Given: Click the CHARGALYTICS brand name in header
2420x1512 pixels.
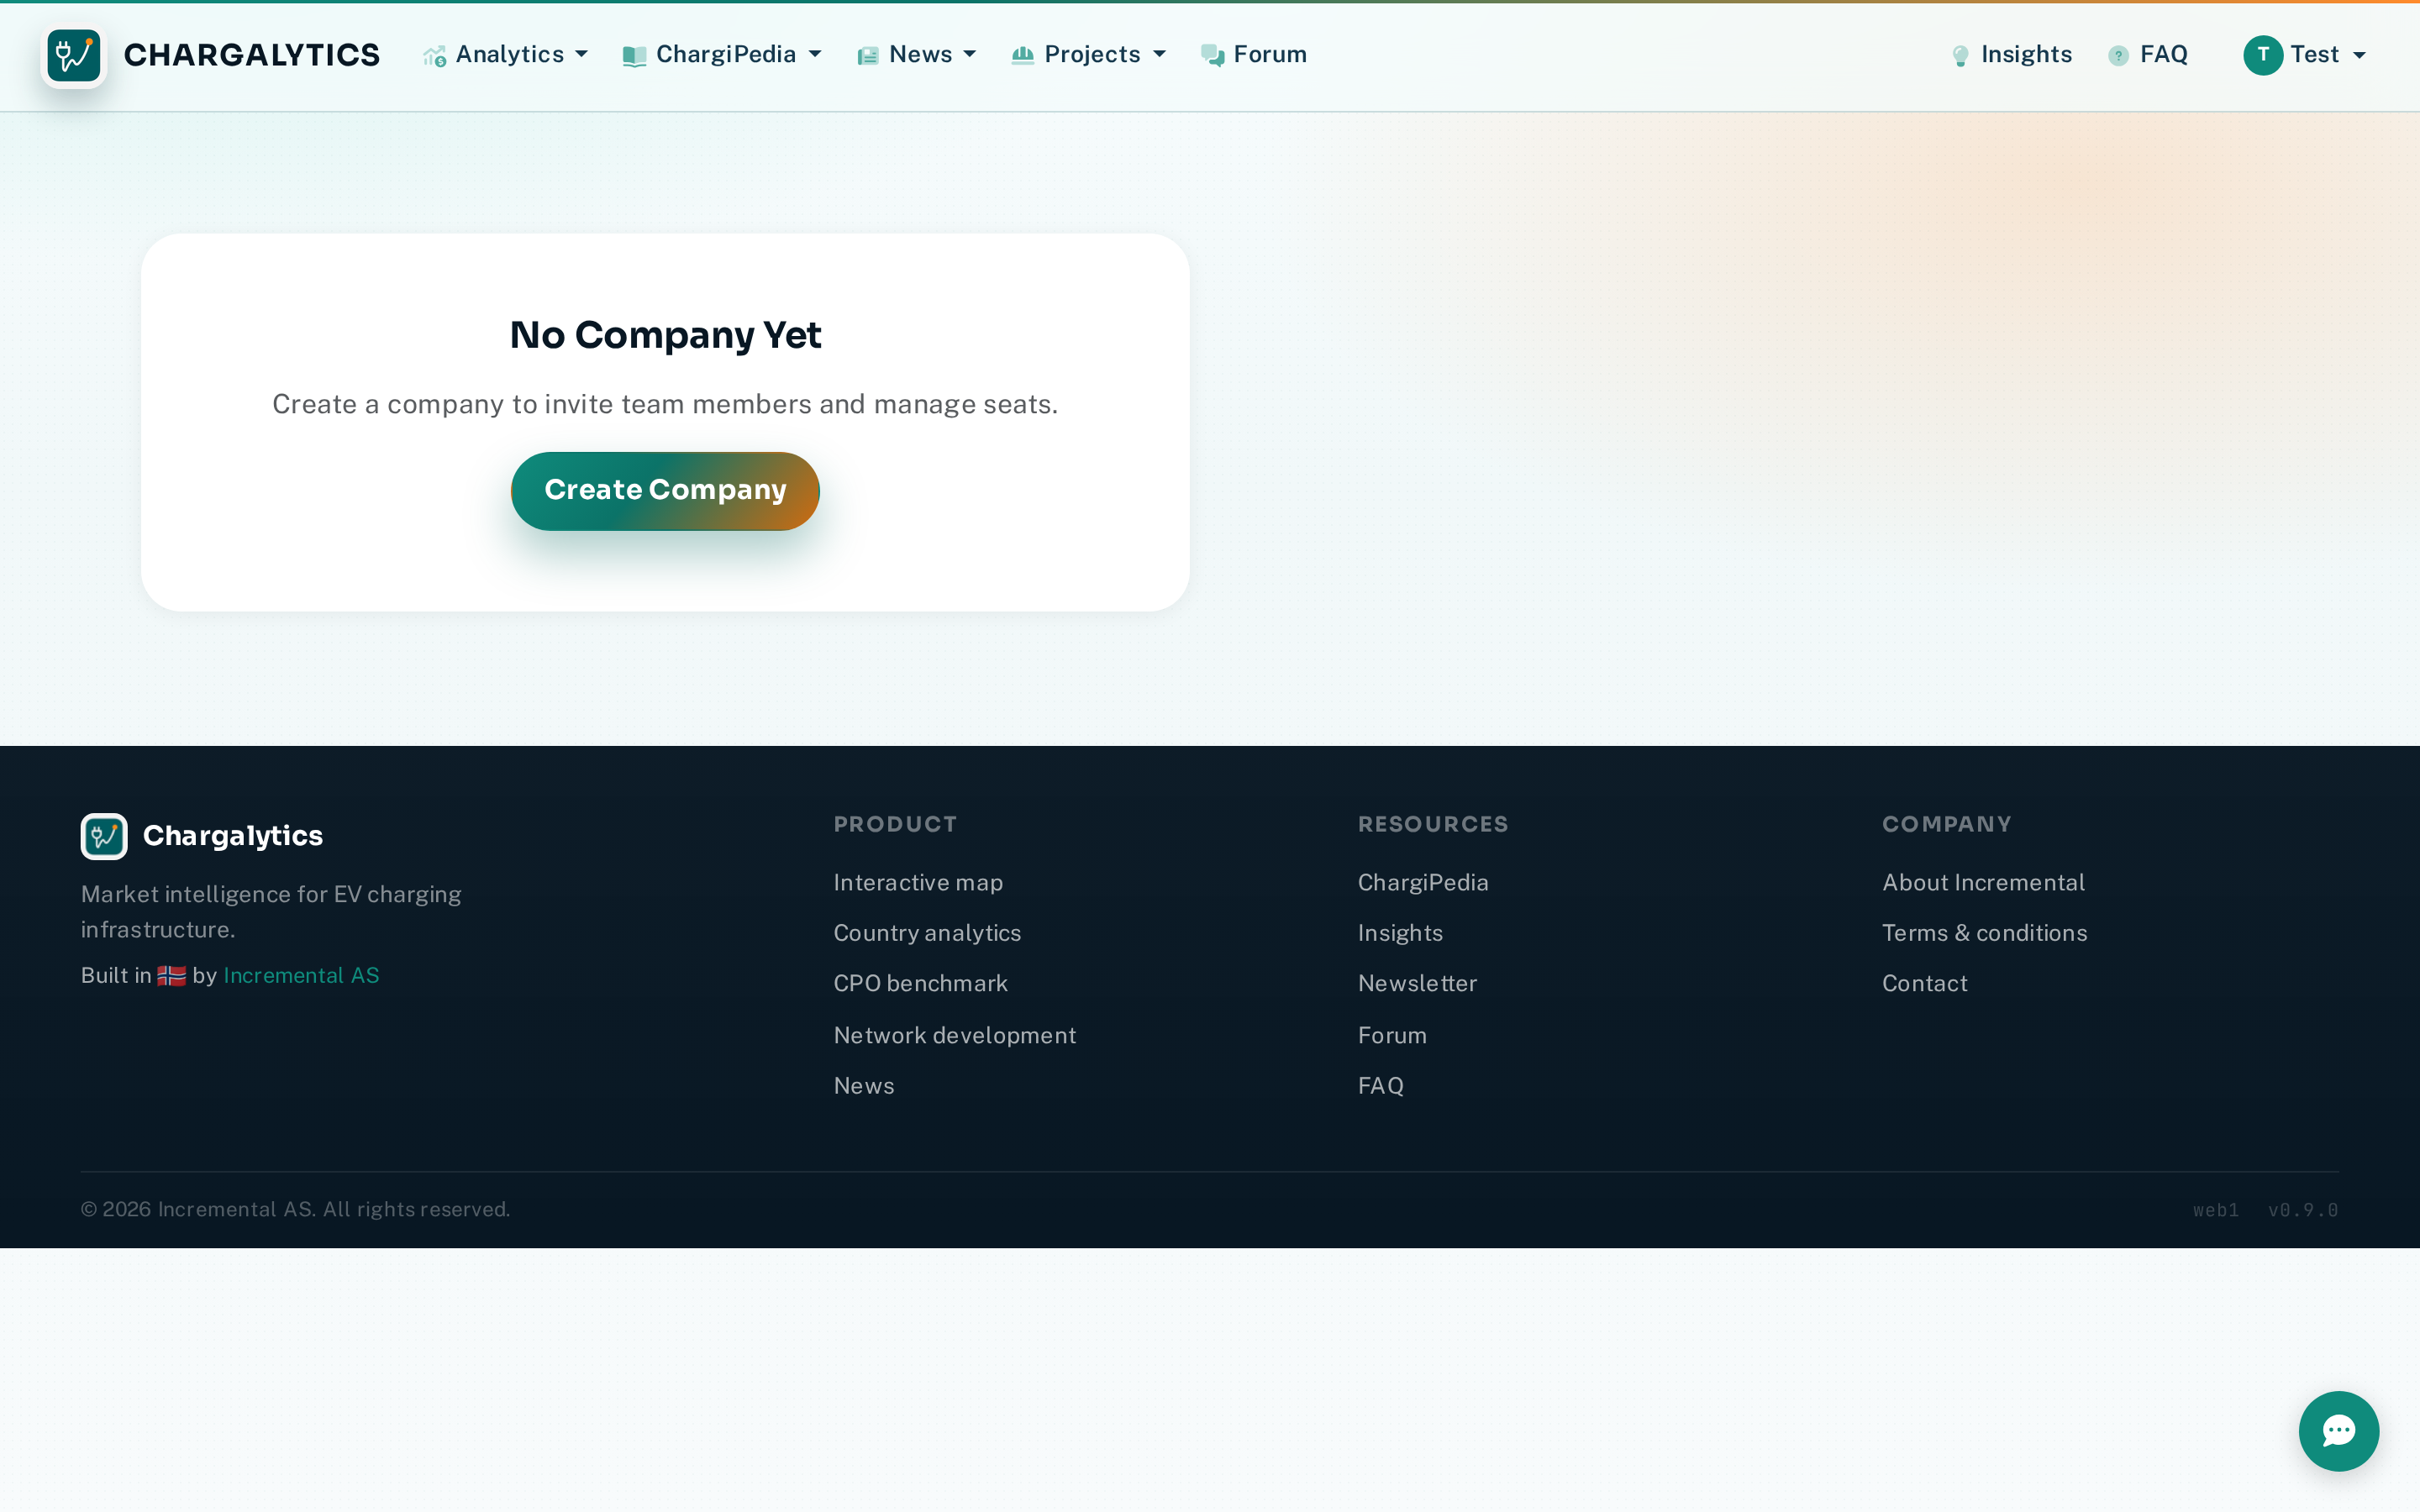Looking at the screenshot, I should tap(252, 55).
